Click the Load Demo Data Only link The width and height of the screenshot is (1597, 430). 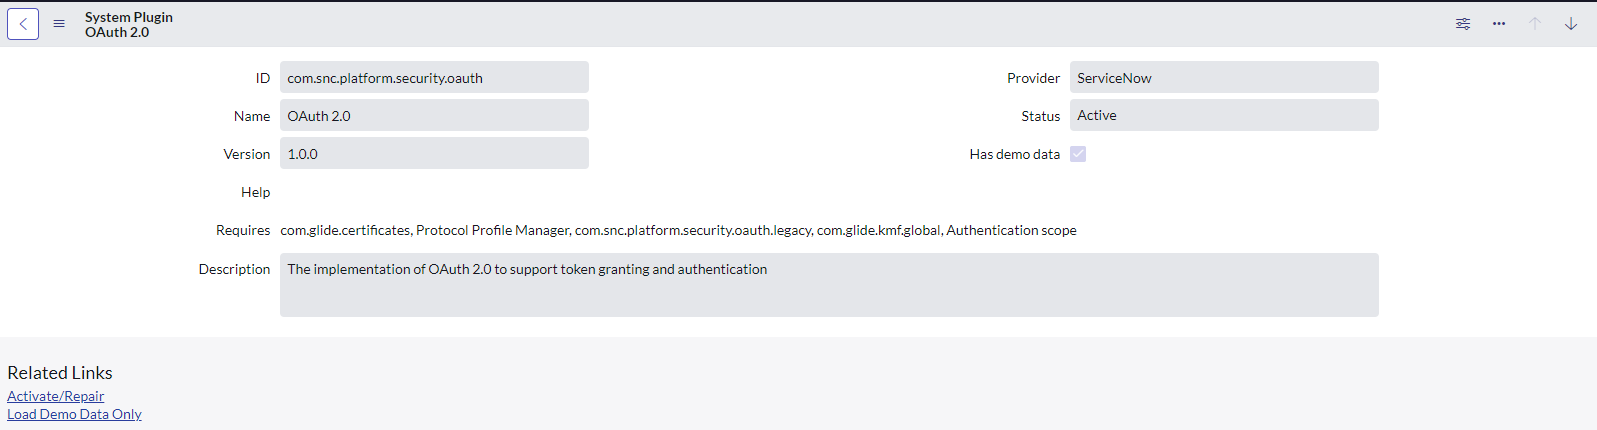(75, 414)
